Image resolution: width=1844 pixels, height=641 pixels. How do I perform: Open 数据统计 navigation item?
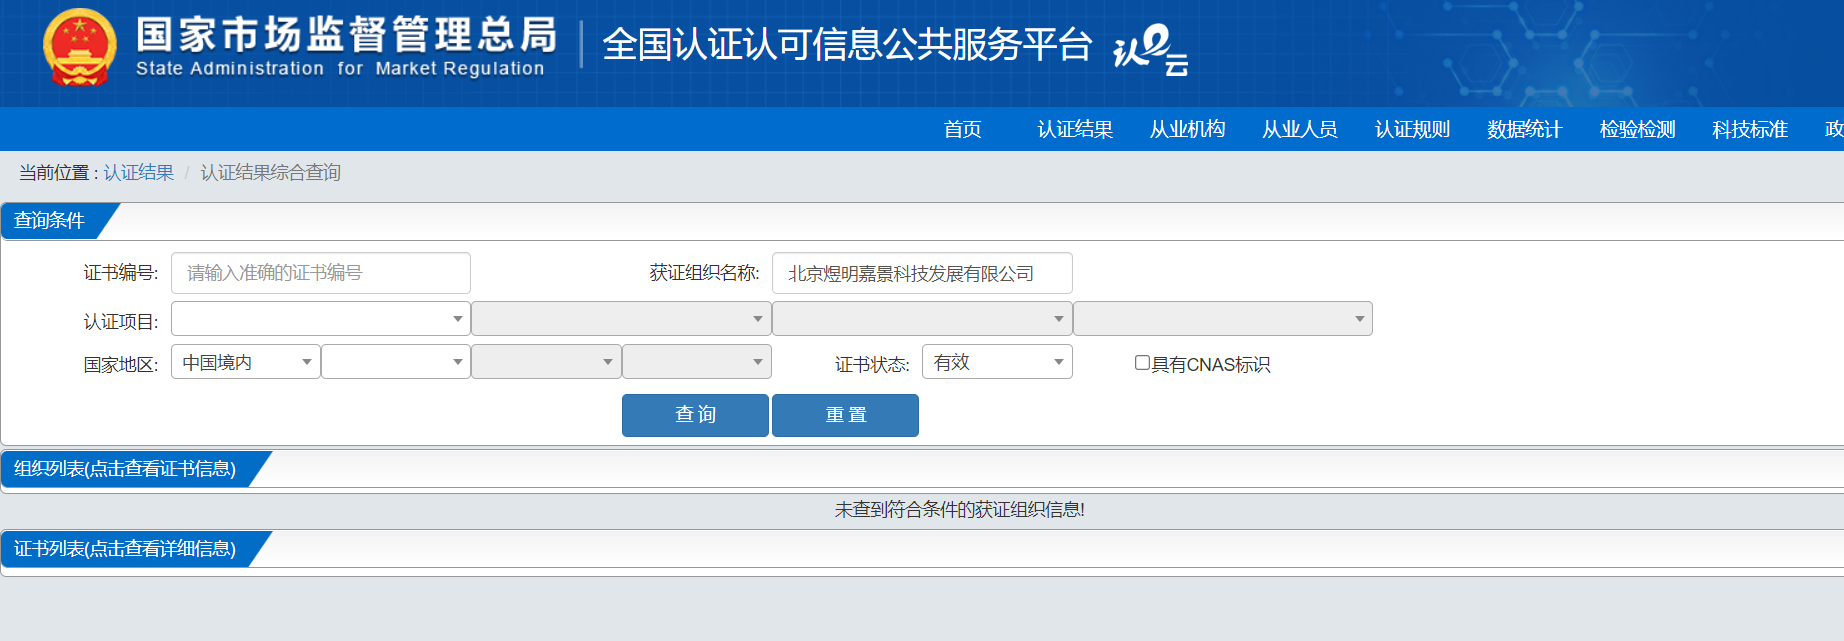click(1524, 129)
